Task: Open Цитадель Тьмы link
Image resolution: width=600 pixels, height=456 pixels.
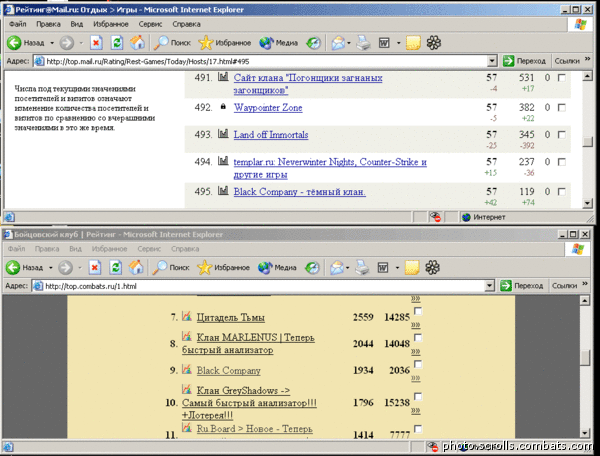Action: click(x=230, y=317)
